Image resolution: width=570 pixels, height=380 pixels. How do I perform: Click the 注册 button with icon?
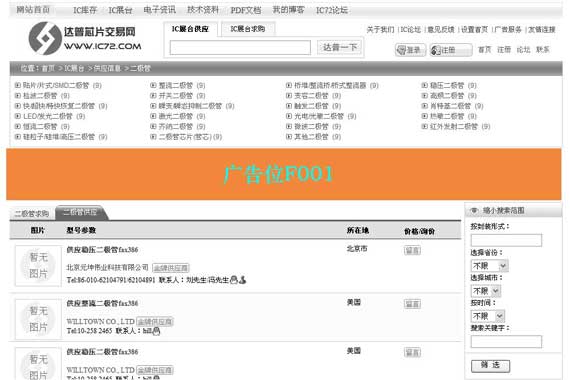click(x=451, y=50)
